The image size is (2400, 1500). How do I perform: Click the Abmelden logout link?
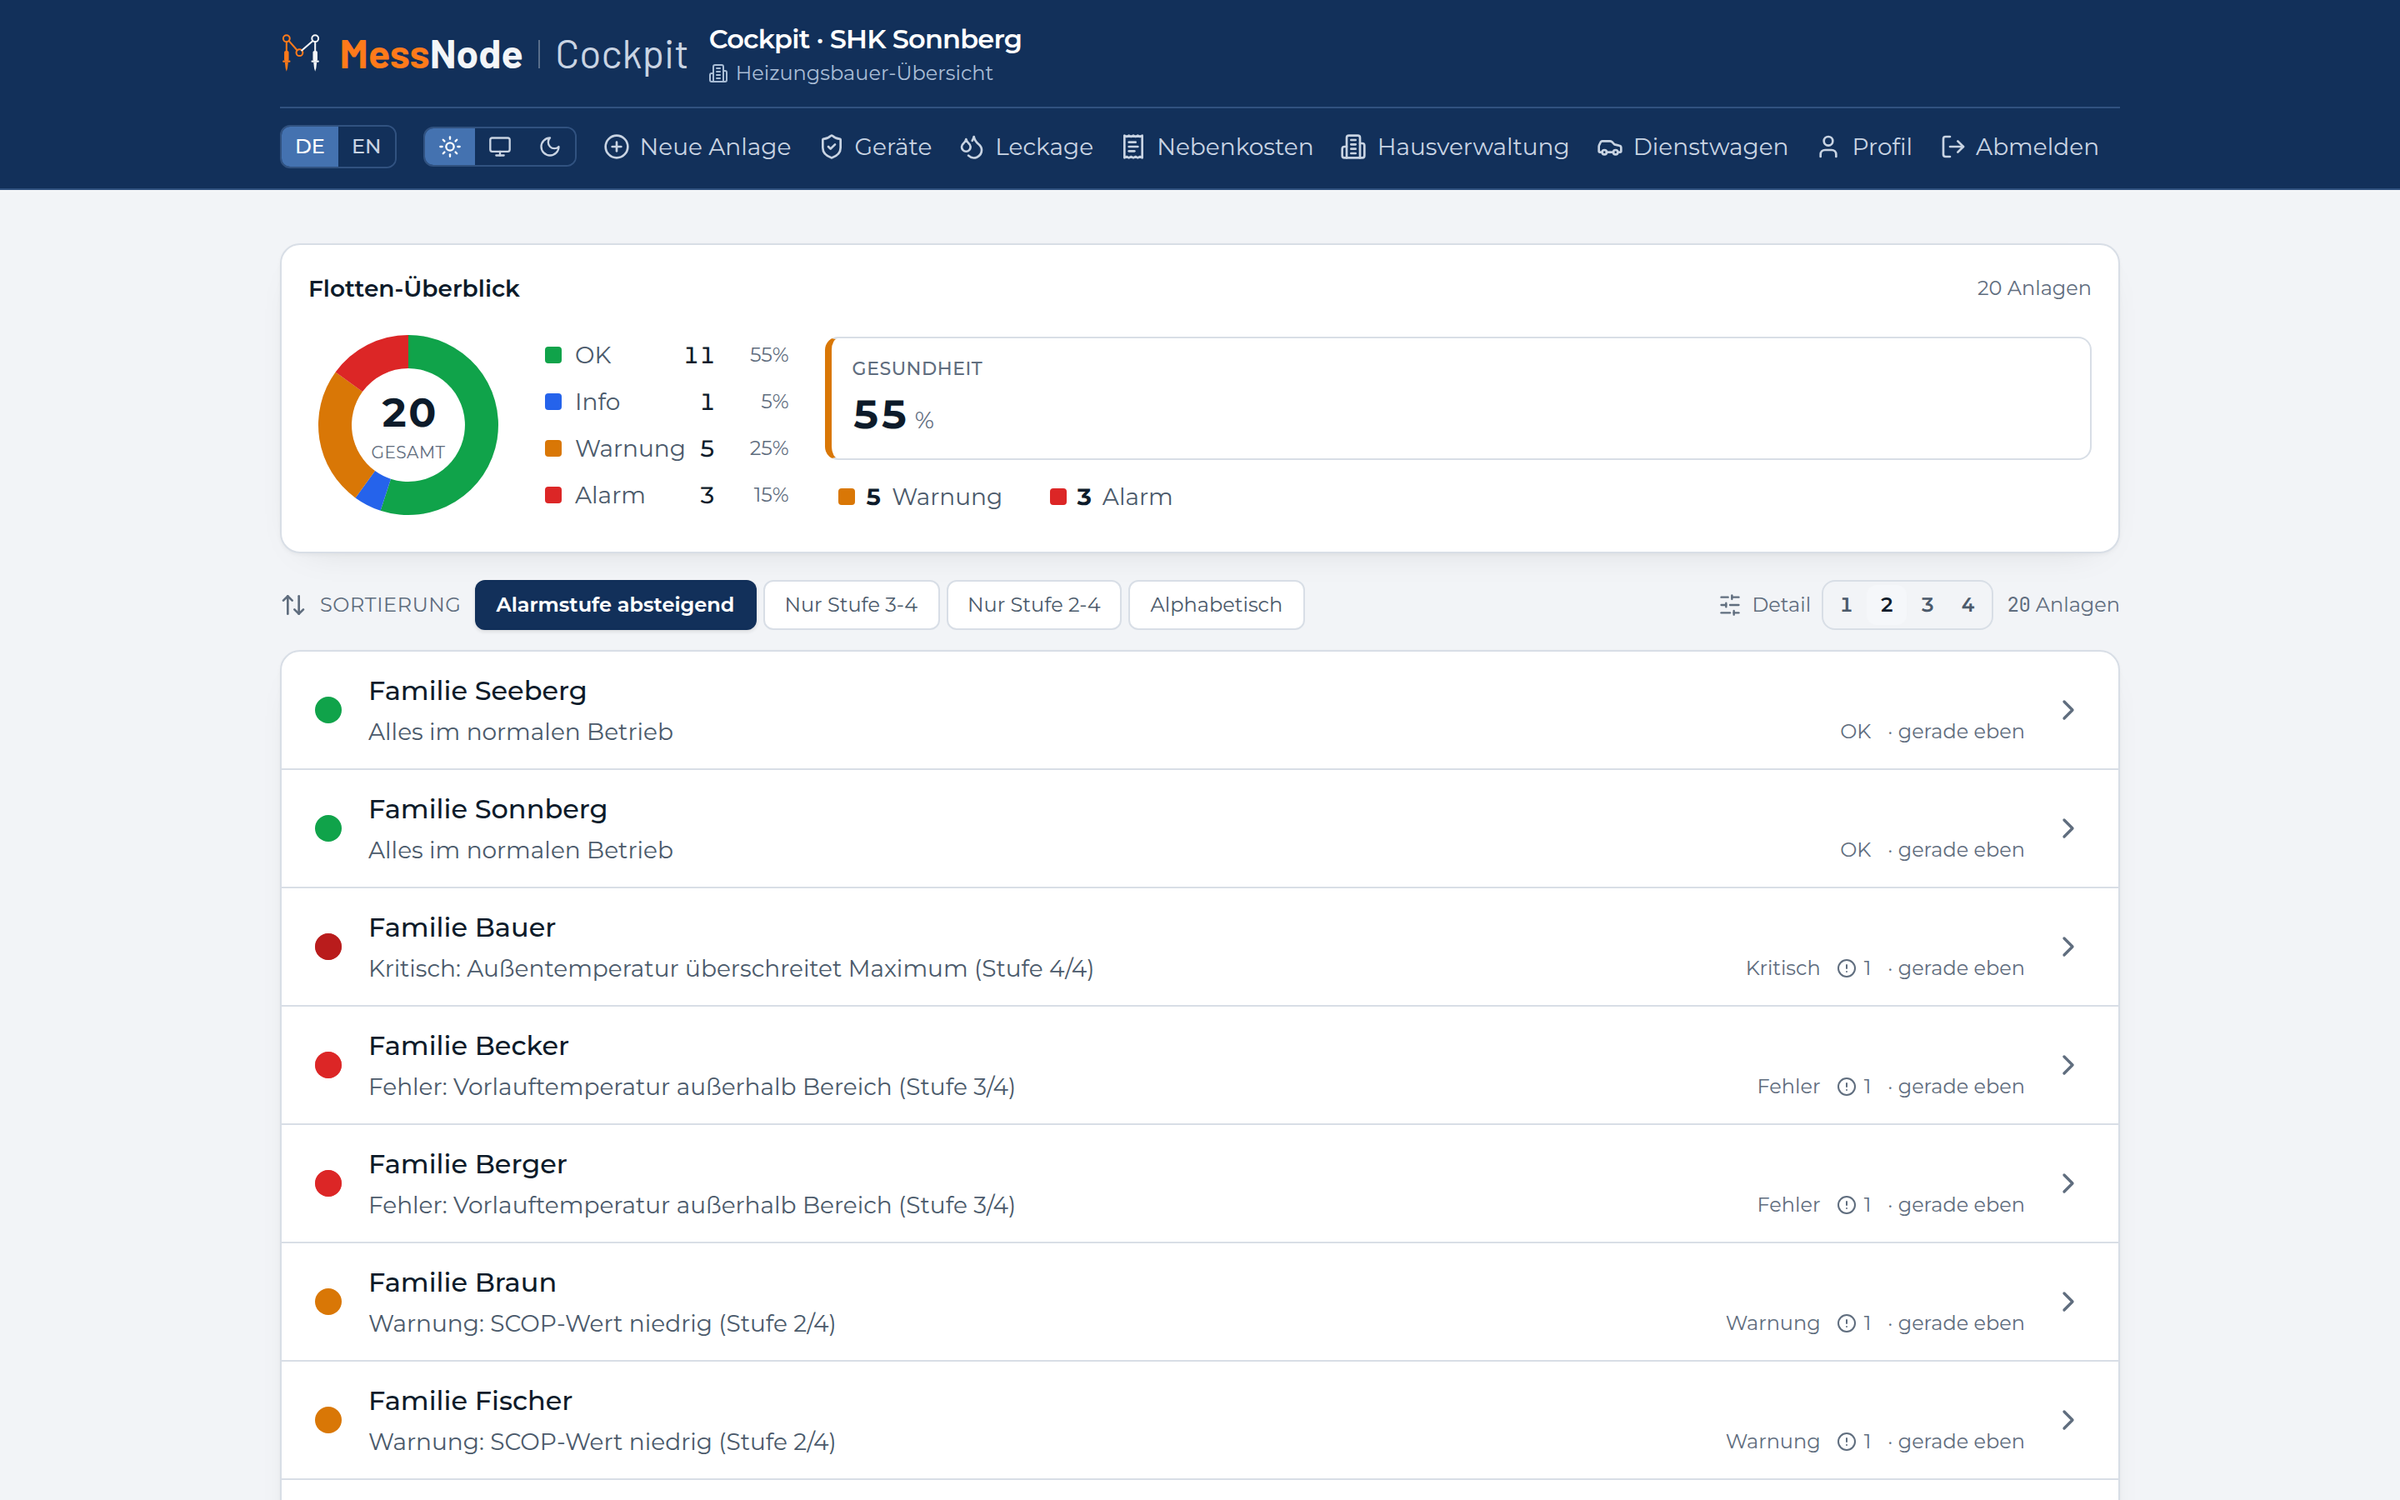point(2020,147)
